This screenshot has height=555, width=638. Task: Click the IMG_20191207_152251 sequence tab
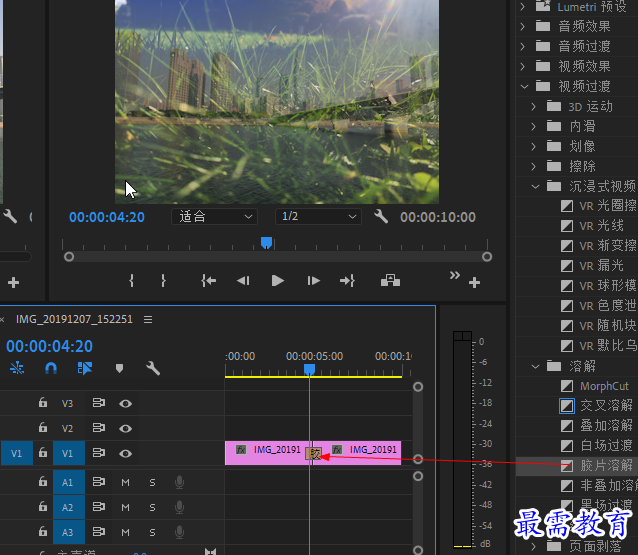tap(74, 319)
